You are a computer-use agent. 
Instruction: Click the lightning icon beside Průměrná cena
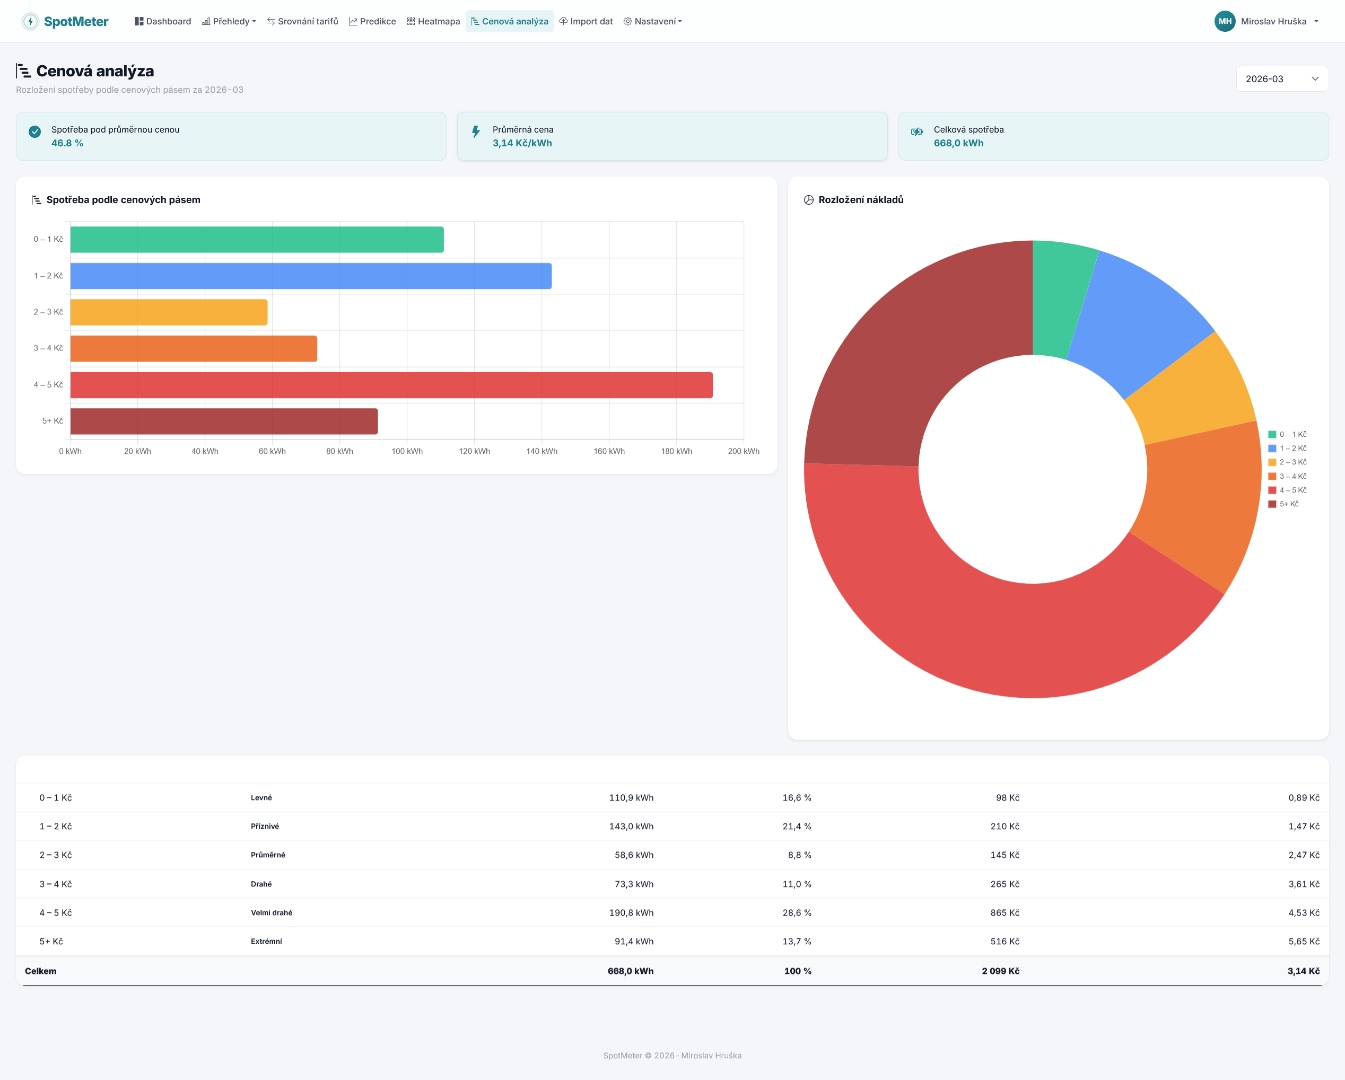476,131
